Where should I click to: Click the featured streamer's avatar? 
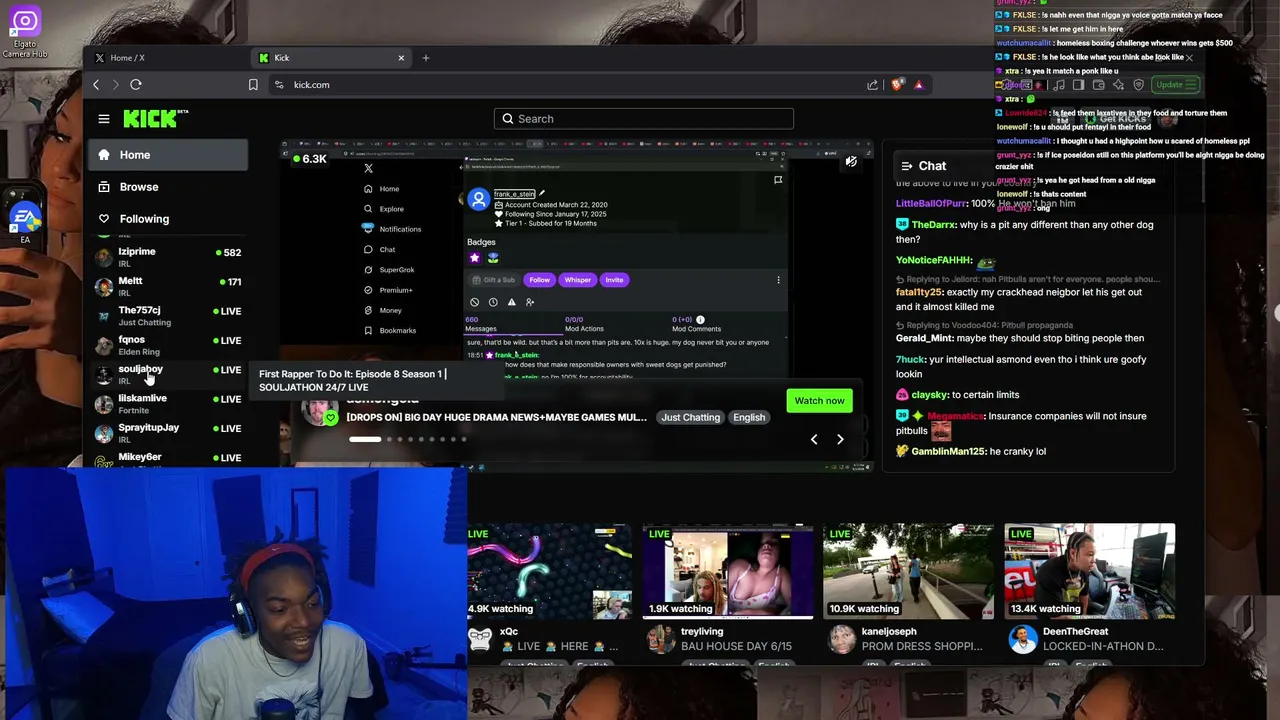pyautogui.click(x=321, y=412)
